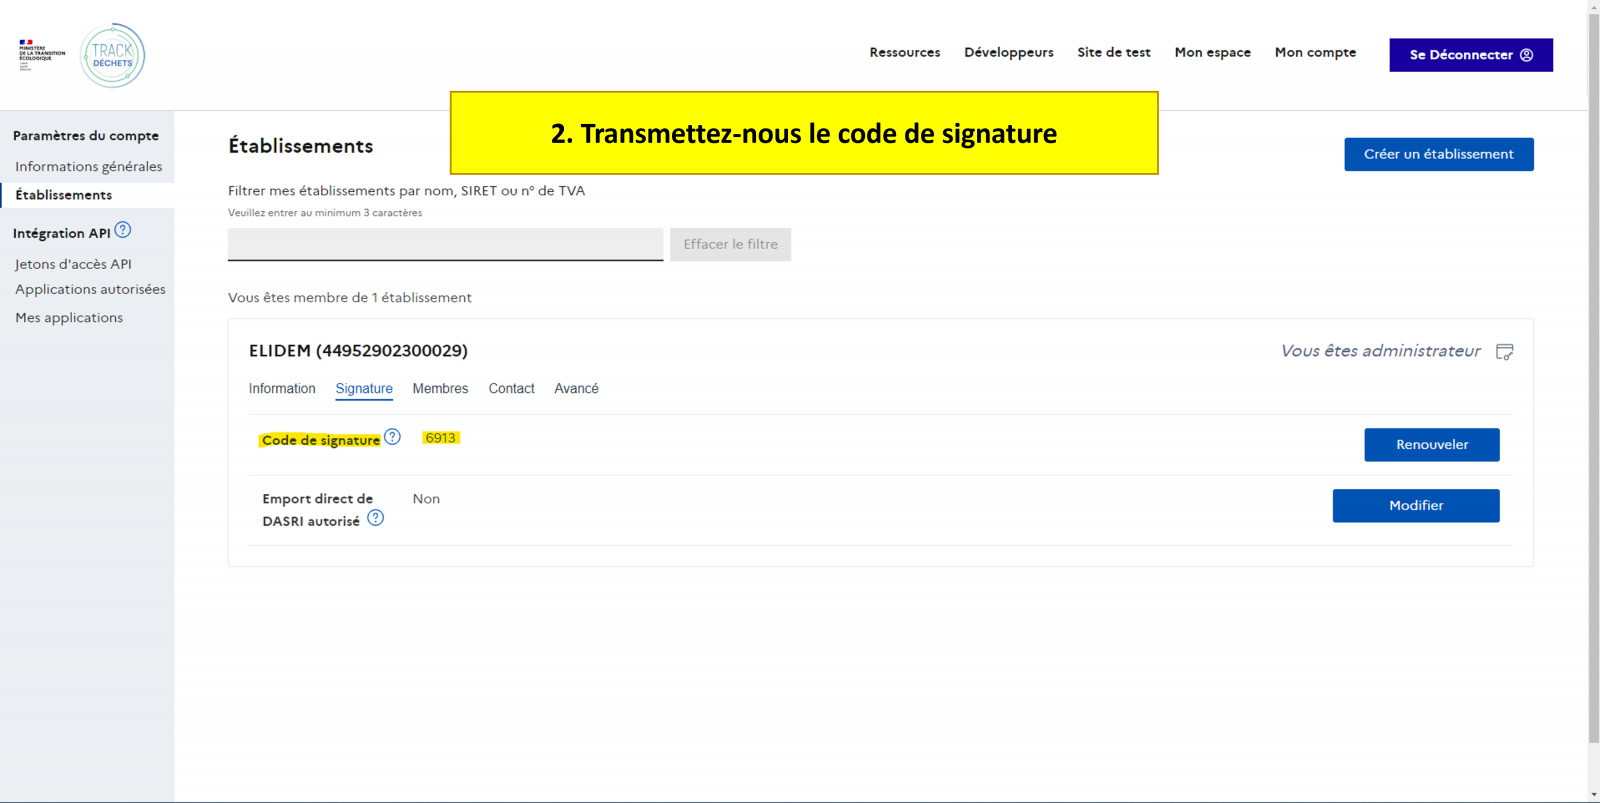Click the administrator icon on ELIDEM card
The height and width of the screenshot is (803, 1600).
point(1504,352)
